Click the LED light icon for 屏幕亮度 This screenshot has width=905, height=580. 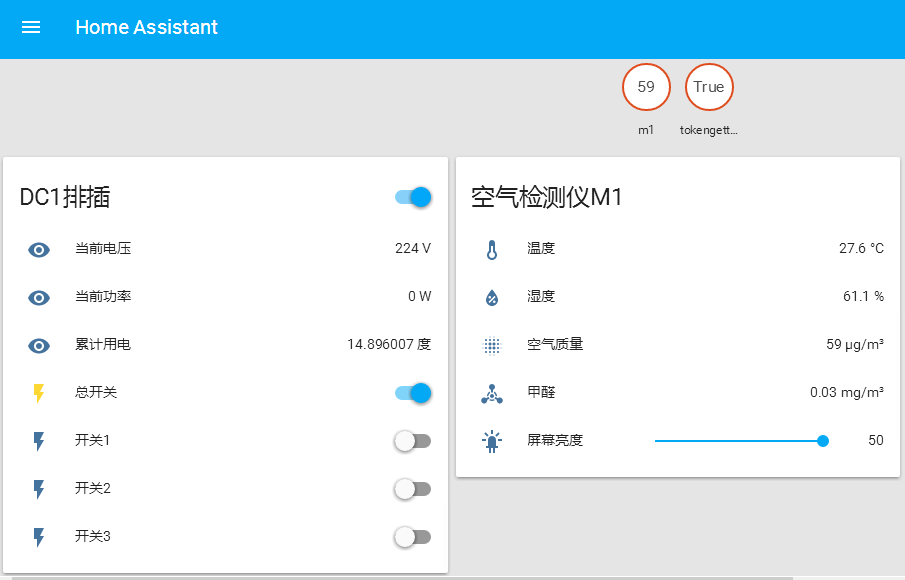coord(492,441)
